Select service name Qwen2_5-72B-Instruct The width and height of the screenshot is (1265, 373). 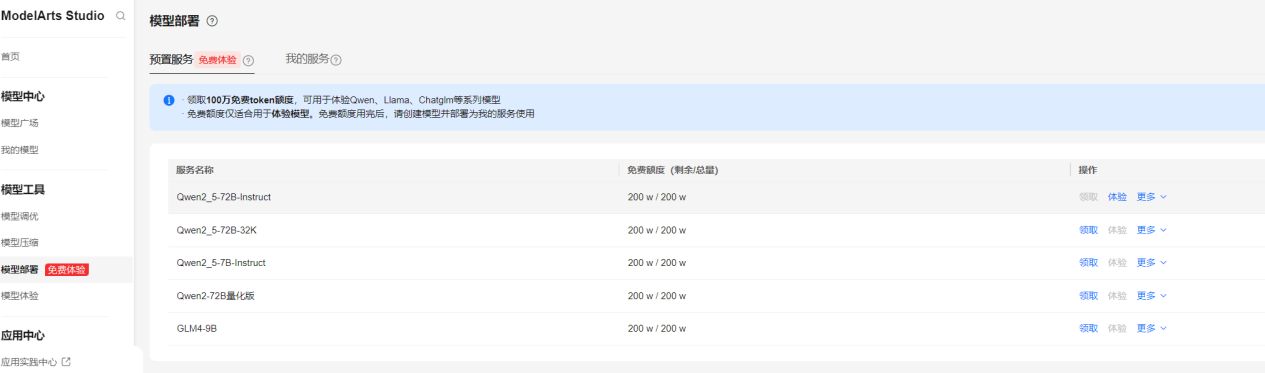(x=223, y=197)
